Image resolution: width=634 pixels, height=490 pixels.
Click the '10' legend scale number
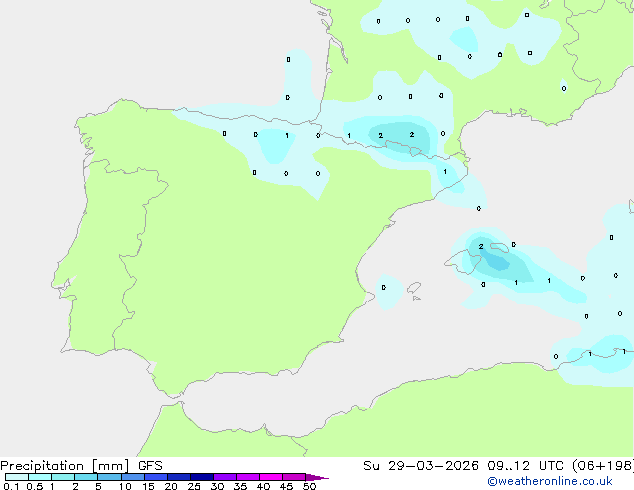click(125, 486)
